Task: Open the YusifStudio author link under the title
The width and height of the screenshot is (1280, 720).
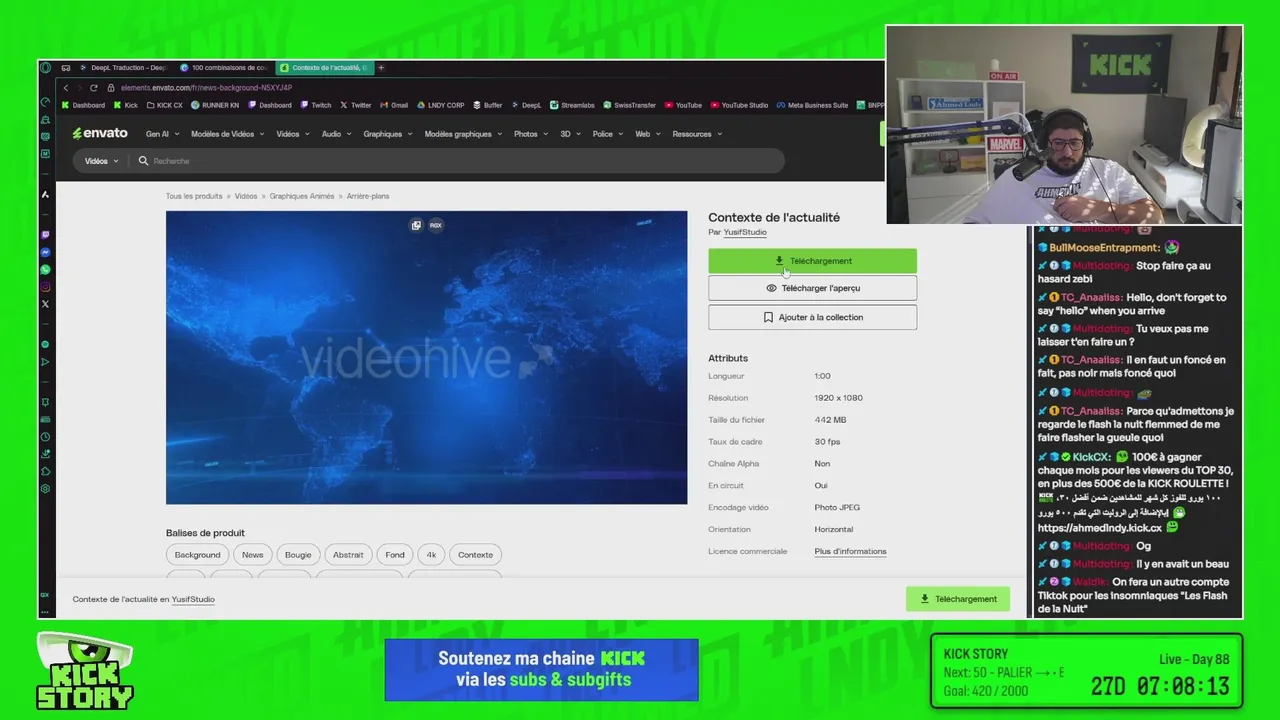Action: coord(745,232)
